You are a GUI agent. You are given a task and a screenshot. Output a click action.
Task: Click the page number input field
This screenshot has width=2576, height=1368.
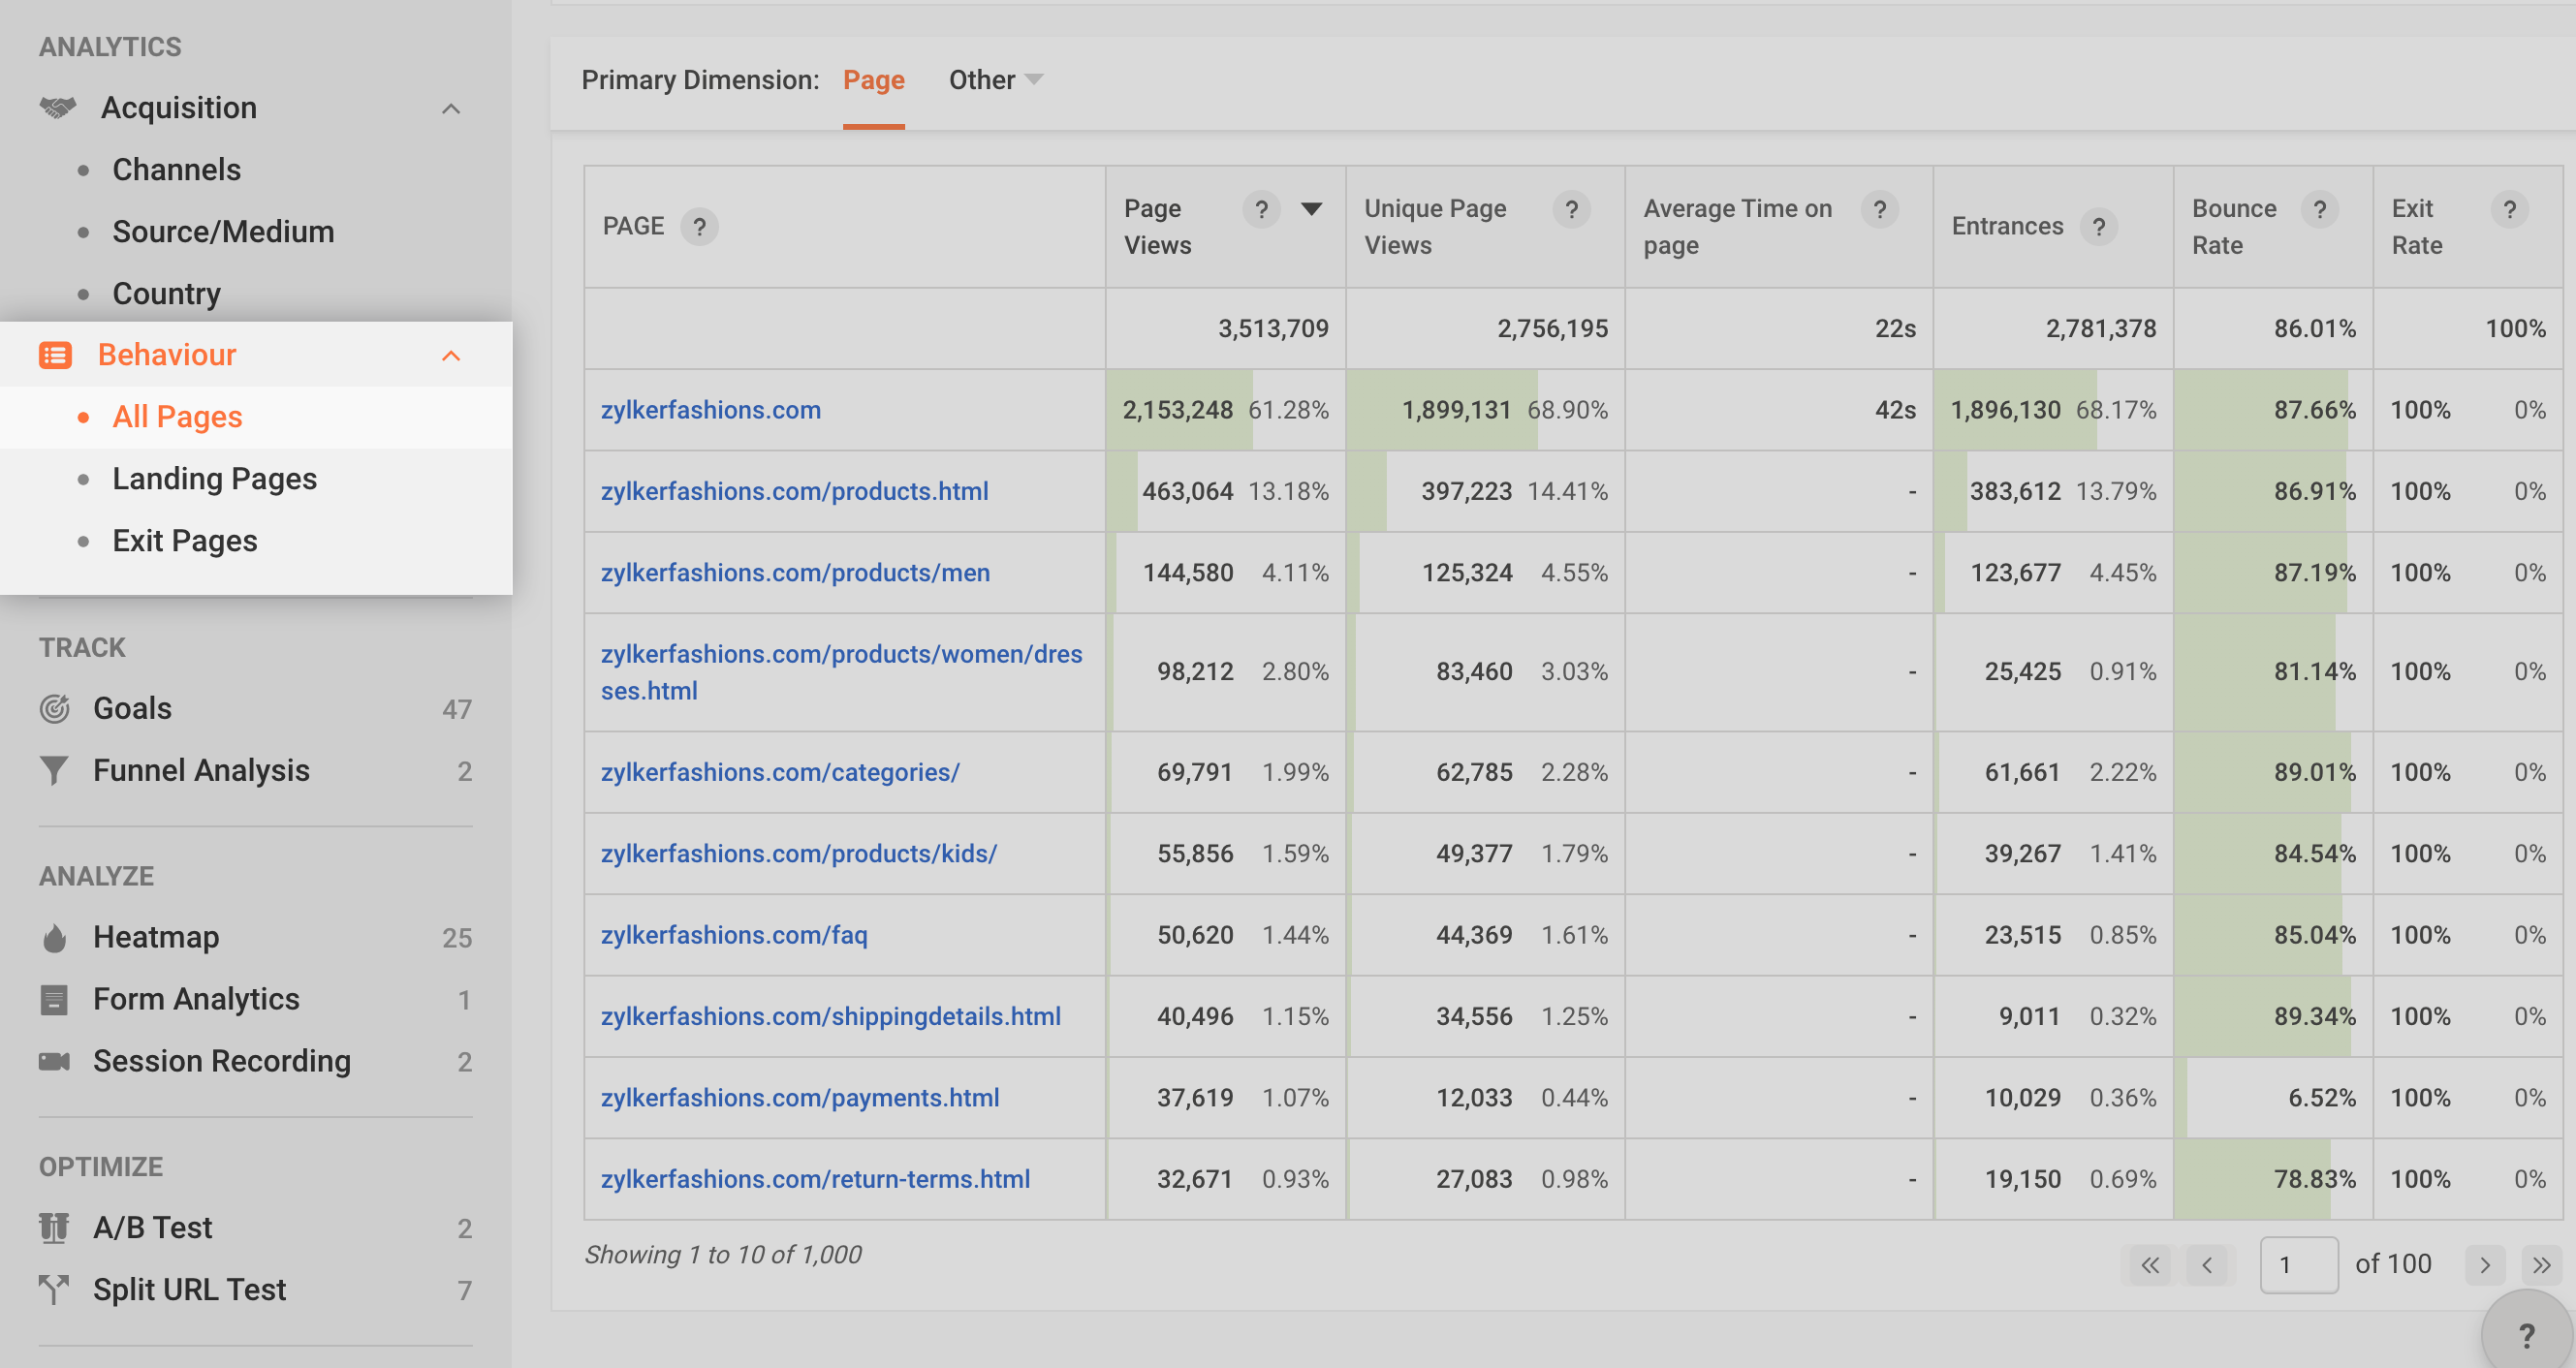point(2298,1265)
